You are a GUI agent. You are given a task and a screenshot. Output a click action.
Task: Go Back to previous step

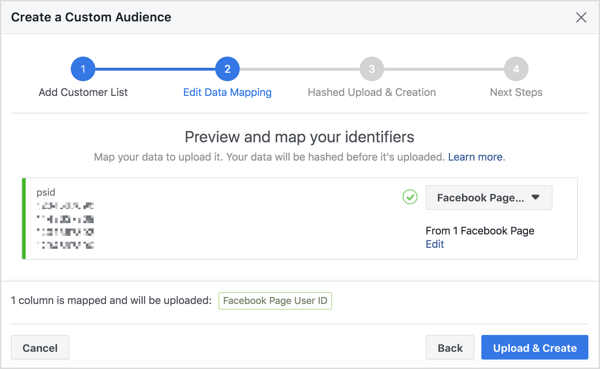(x=450, y=348)
